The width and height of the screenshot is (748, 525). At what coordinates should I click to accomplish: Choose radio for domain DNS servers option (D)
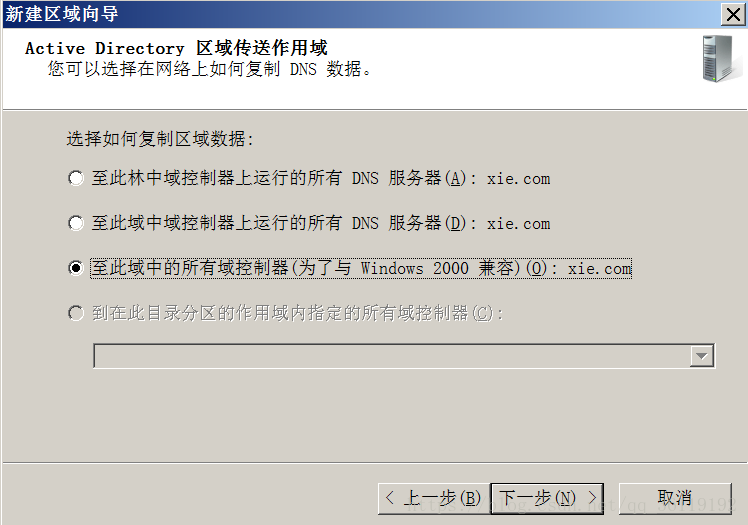tap(76, 223)
